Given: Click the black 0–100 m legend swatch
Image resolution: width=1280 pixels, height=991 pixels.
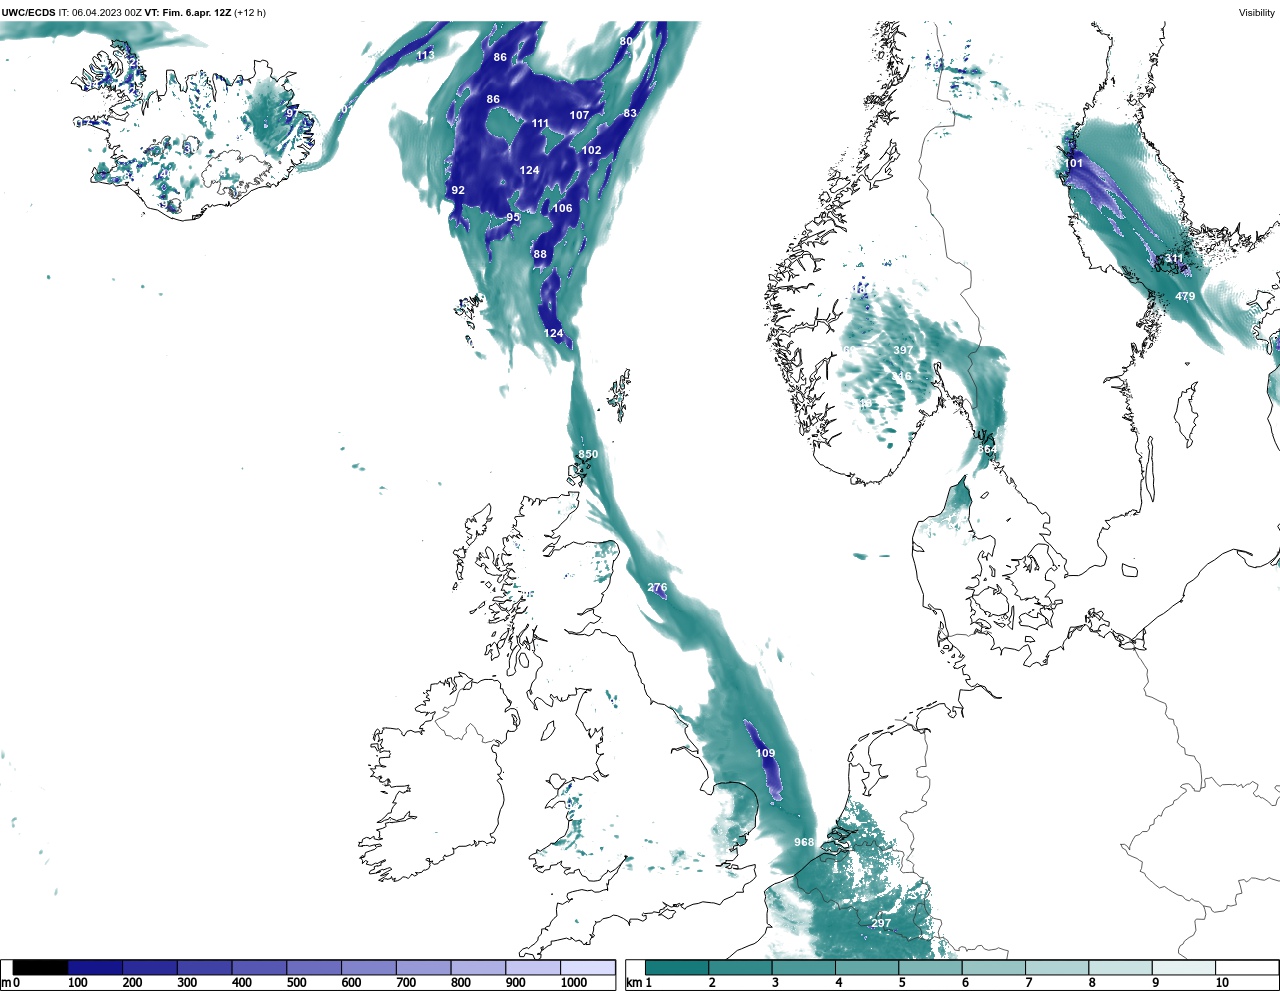Looking at the screenshot, I should point(41,967).
